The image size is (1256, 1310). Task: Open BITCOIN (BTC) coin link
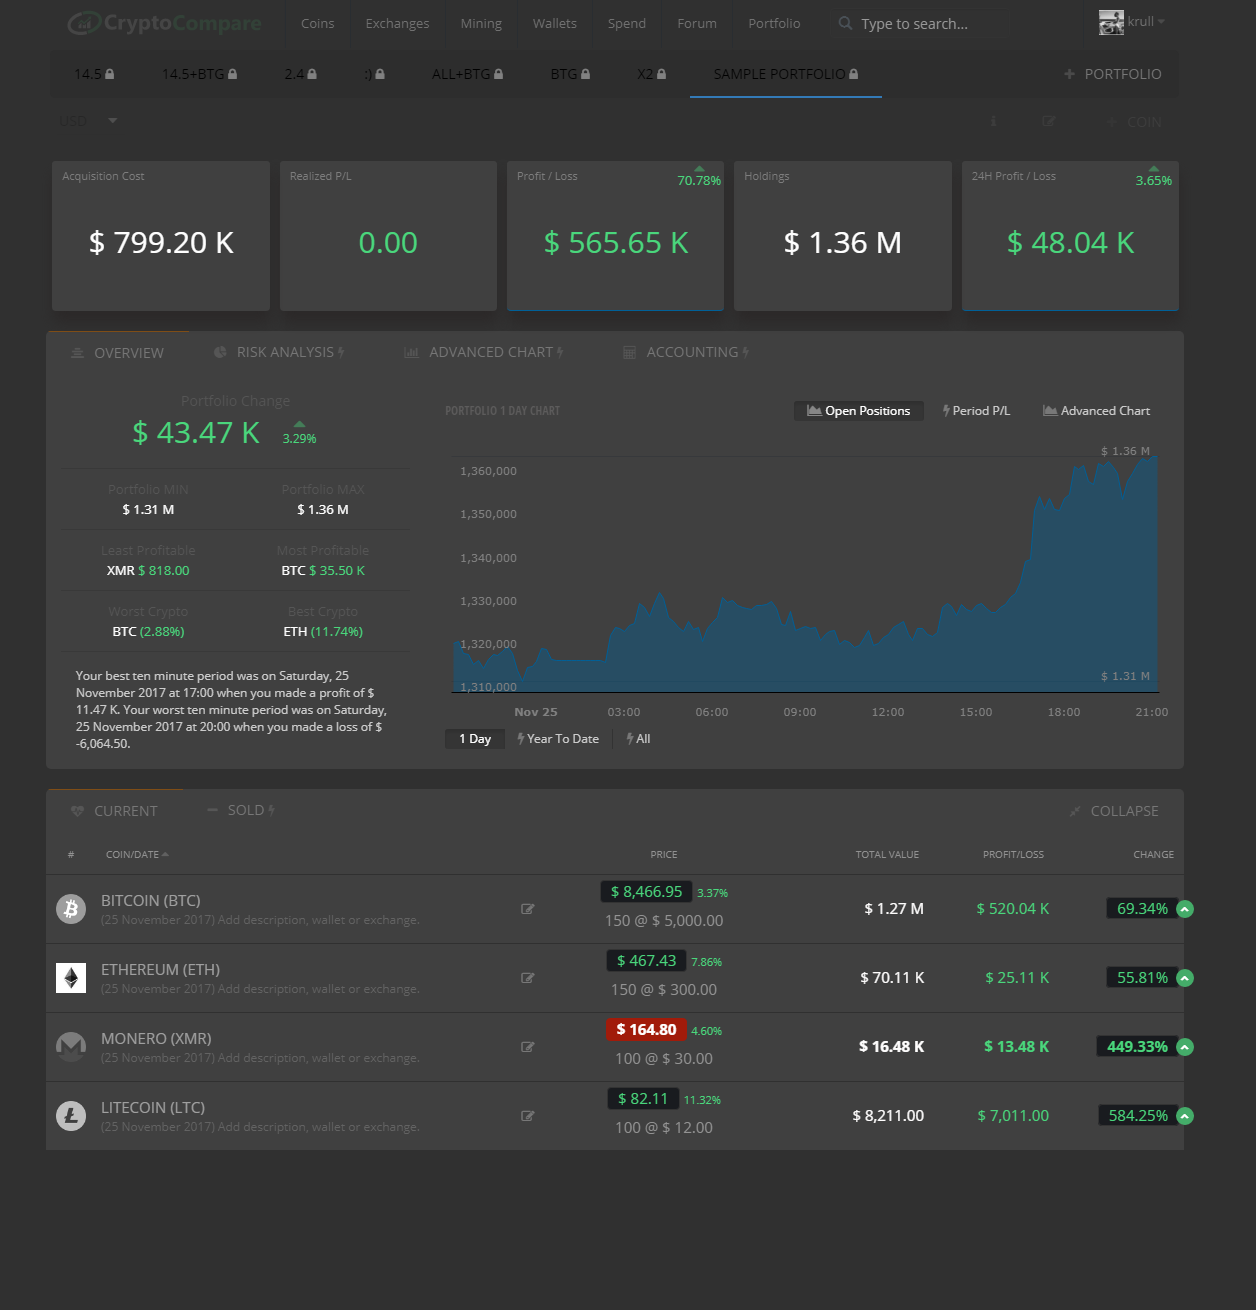pyautogui.click(x=151, y=901)
